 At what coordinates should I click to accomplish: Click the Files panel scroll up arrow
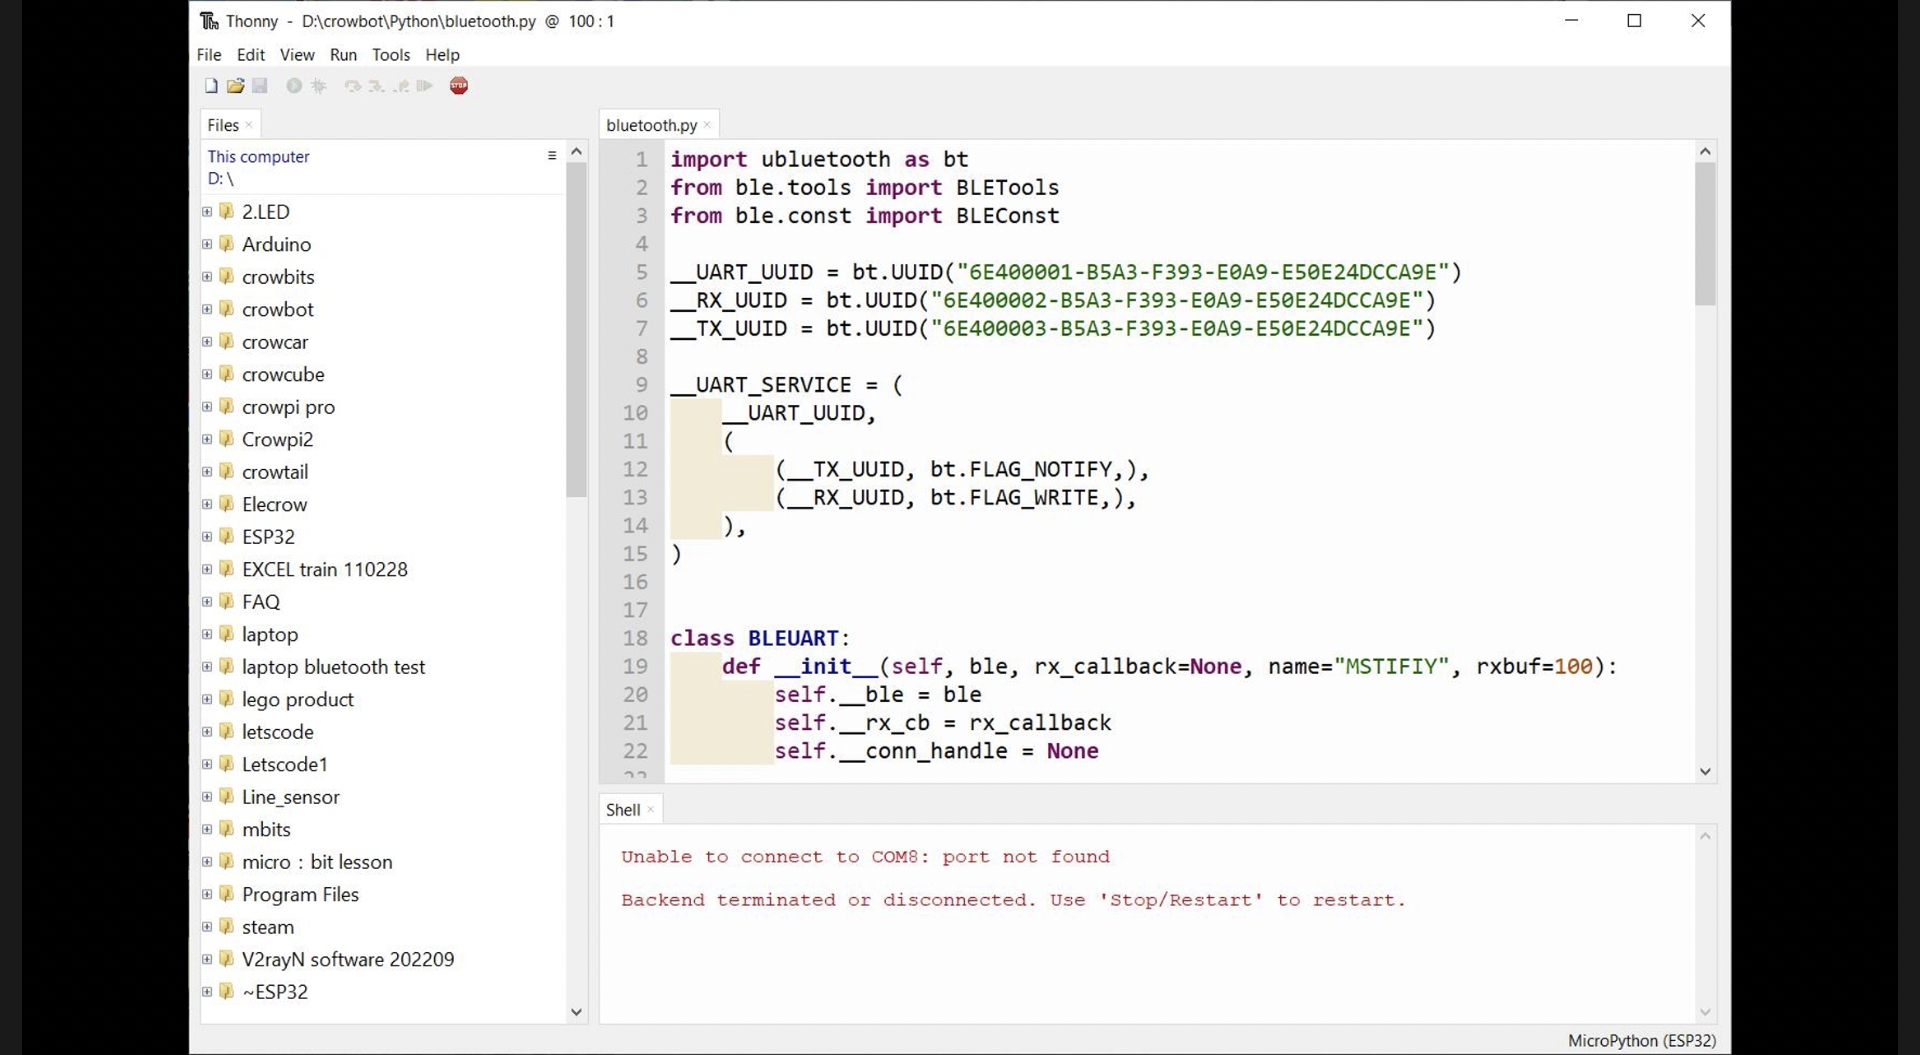click(x=576, y=152)
